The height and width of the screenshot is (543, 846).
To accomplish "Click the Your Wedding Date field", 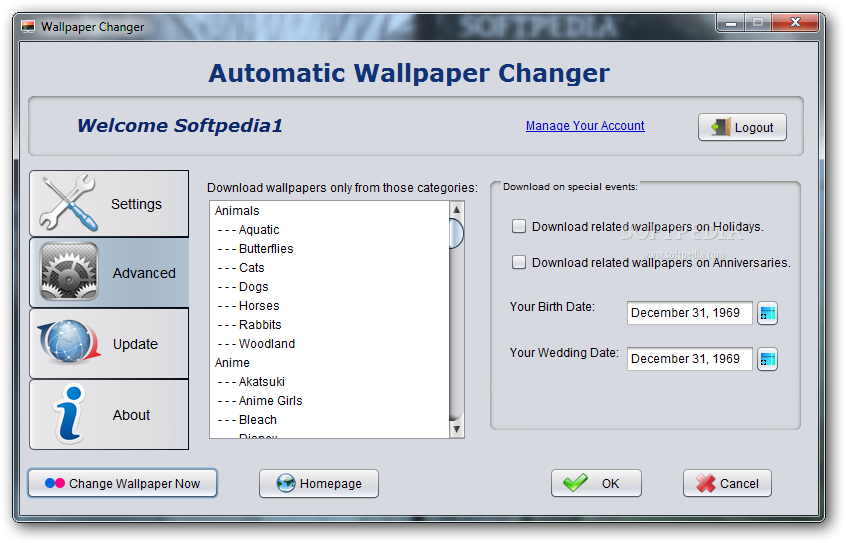I will pyautogui.click(x=690, y=359).
